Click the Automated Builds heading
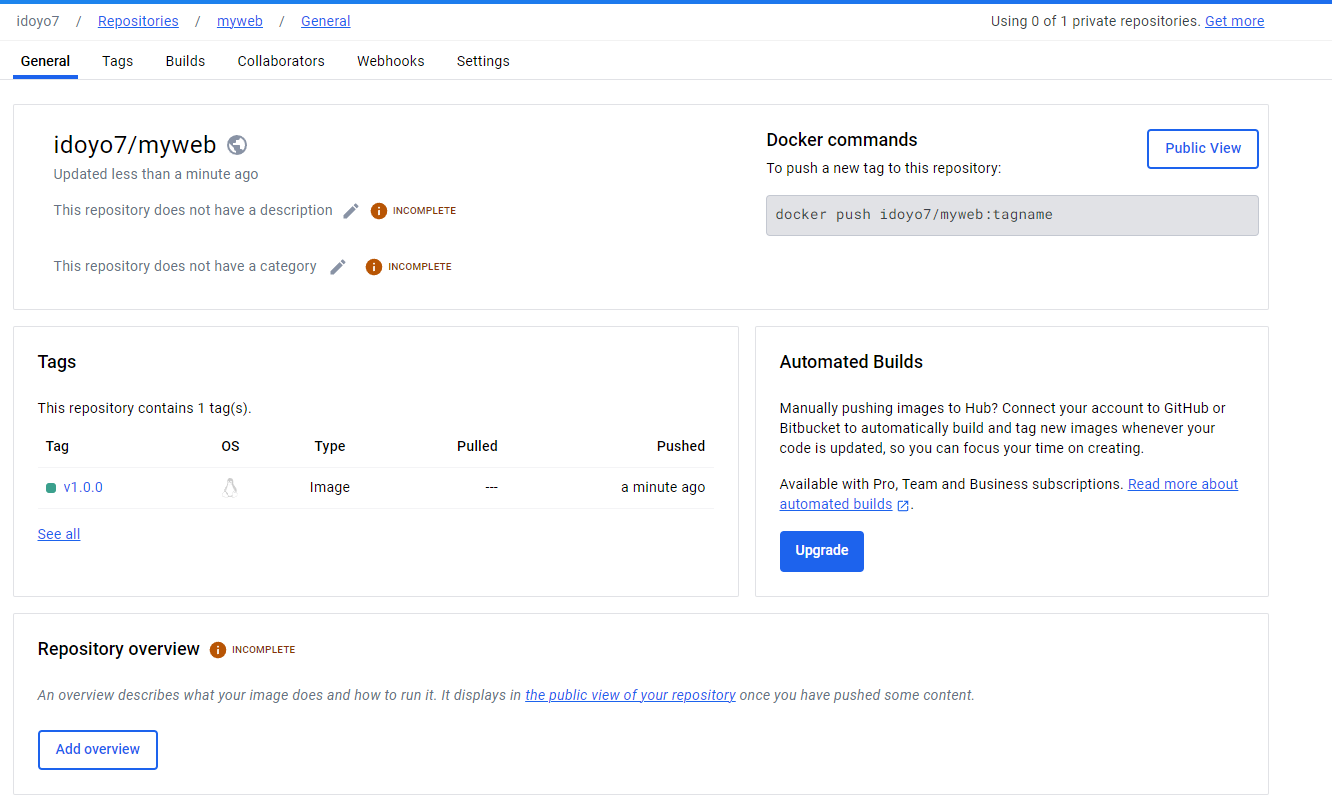Viewport: 1332px width, 800px height. pos(851,362)
